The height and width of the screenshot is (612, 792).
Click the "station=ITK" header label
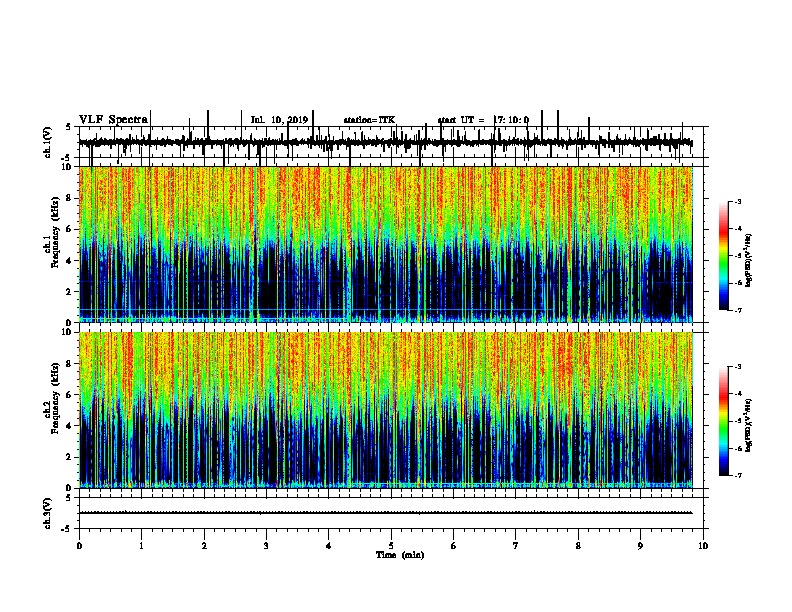click(x=369, y=120)
